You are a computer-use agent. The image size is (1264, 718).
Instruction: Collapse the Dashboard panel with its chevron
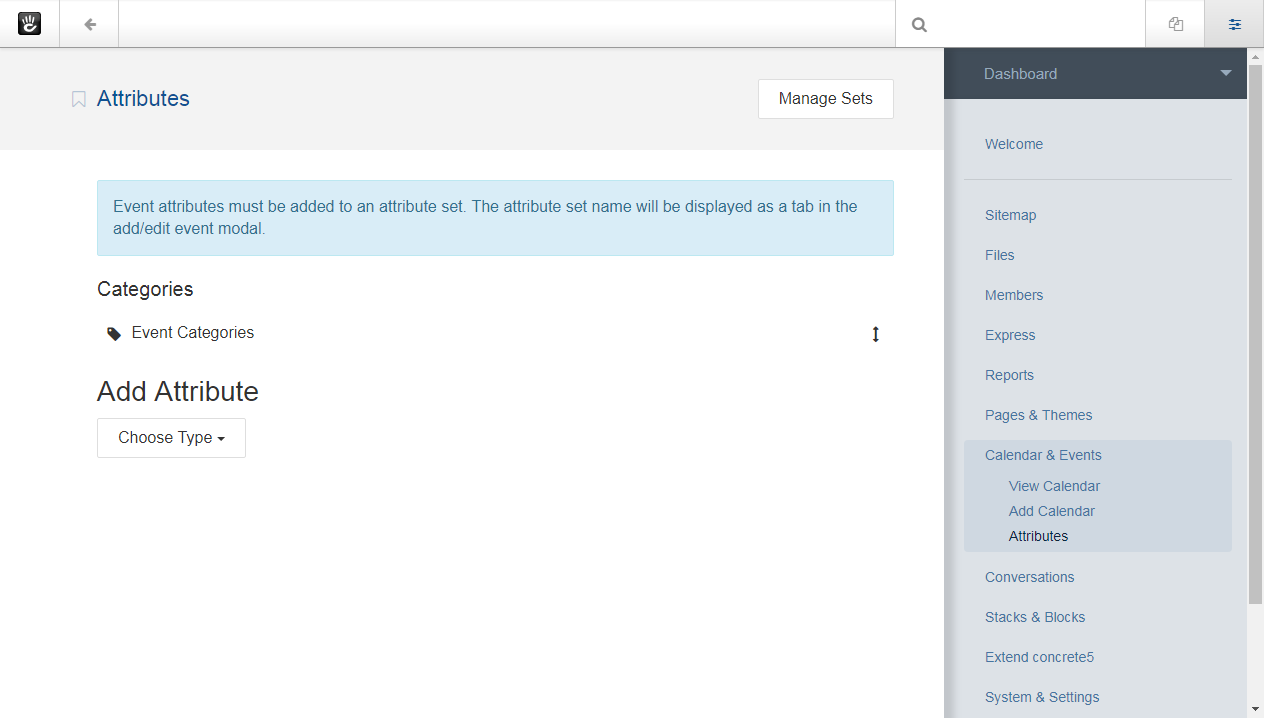pyautogui.click(x=1225, y=72)
